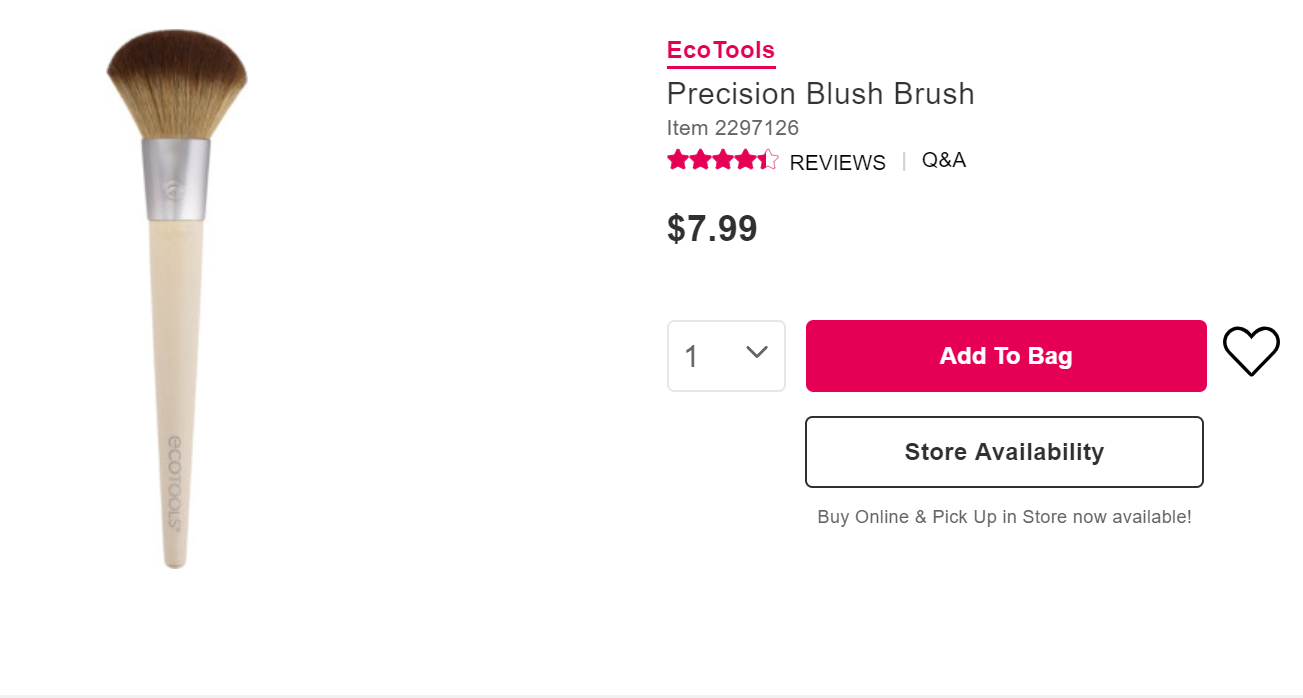This screenshot has width=1303, height=698.
Task: Click the half-filled fifth rating star
Action: click(x=767, y=160)
